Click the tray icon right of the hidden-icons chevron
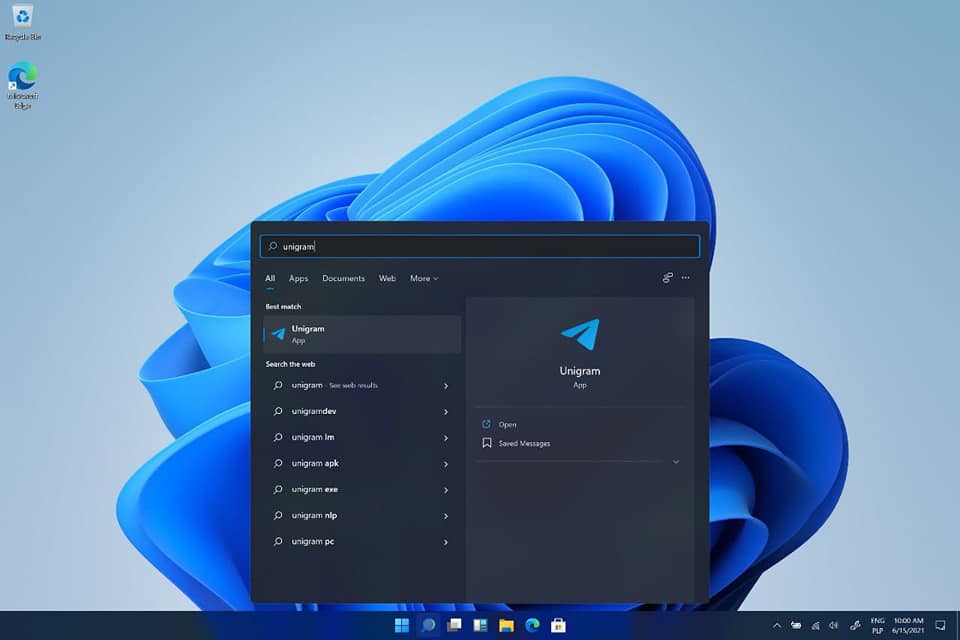Image resolution: width=960 pixels, height=640 pixels. (x=796, y=625)
